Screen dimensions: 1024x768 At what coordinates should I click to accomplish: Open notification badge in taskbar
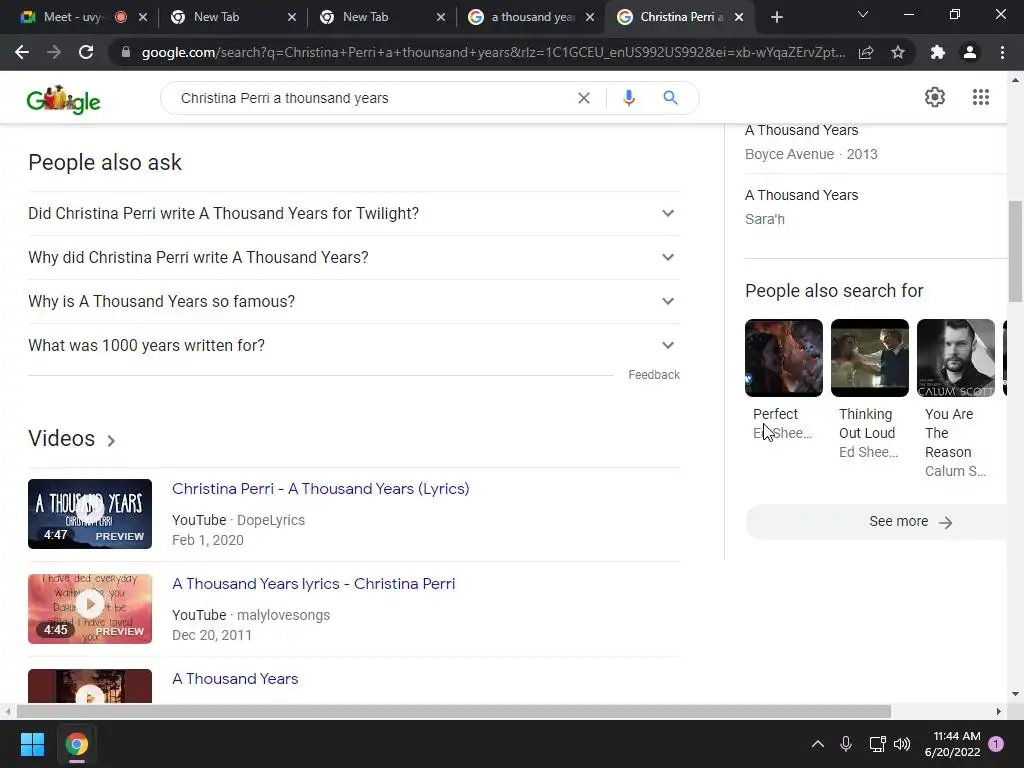[996, 744]
